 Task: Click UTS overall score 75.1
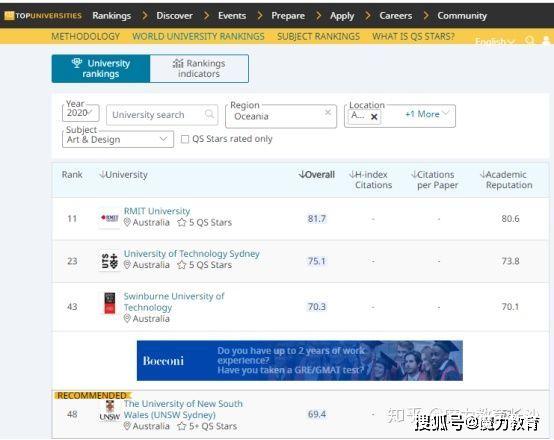(x=317, y=261)
